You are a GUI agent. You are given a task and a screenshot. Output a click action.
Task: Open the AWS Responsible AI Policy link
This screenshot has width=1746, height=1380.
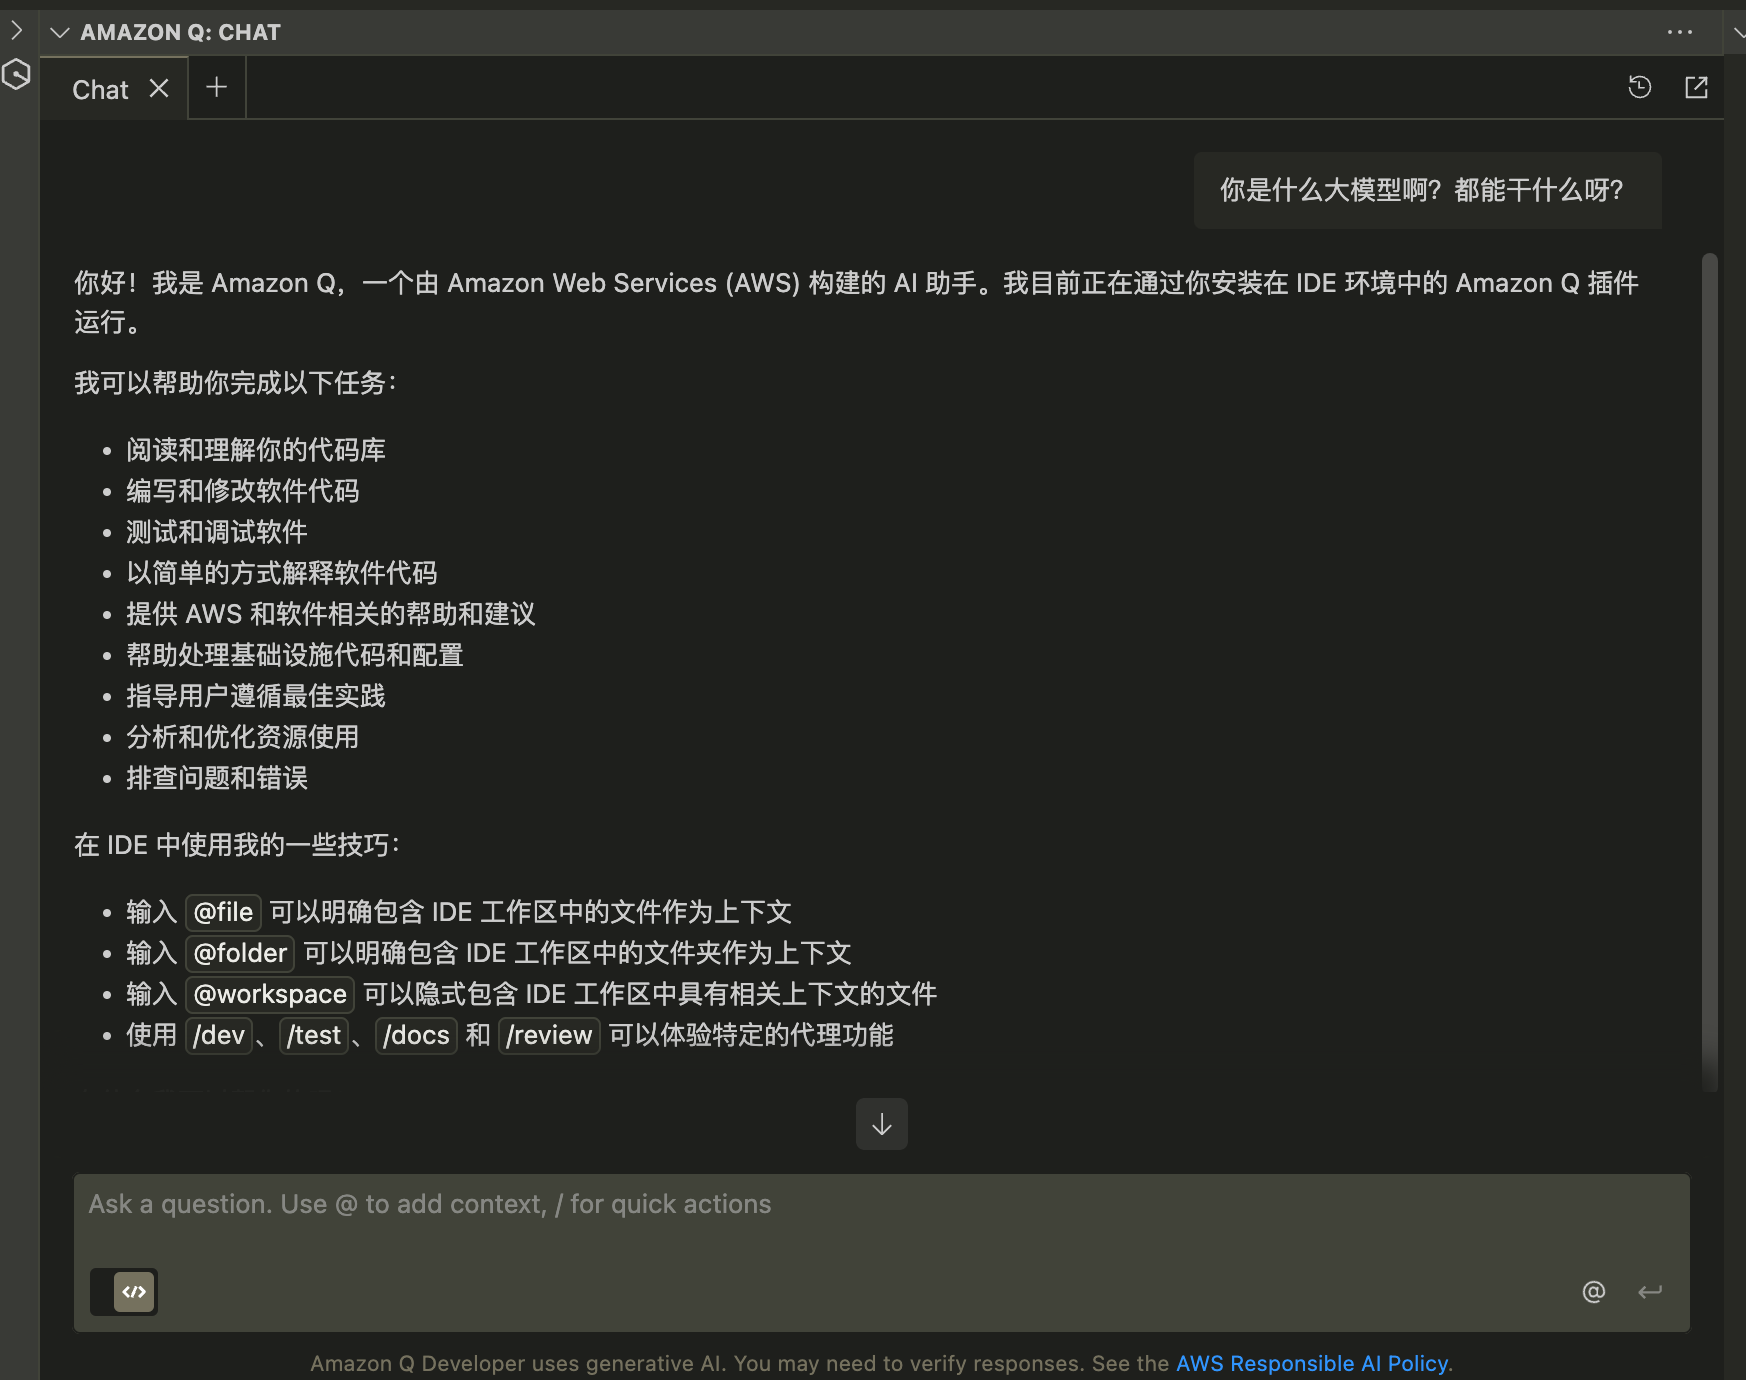pyautogui.click(x=1312, y=1363)
